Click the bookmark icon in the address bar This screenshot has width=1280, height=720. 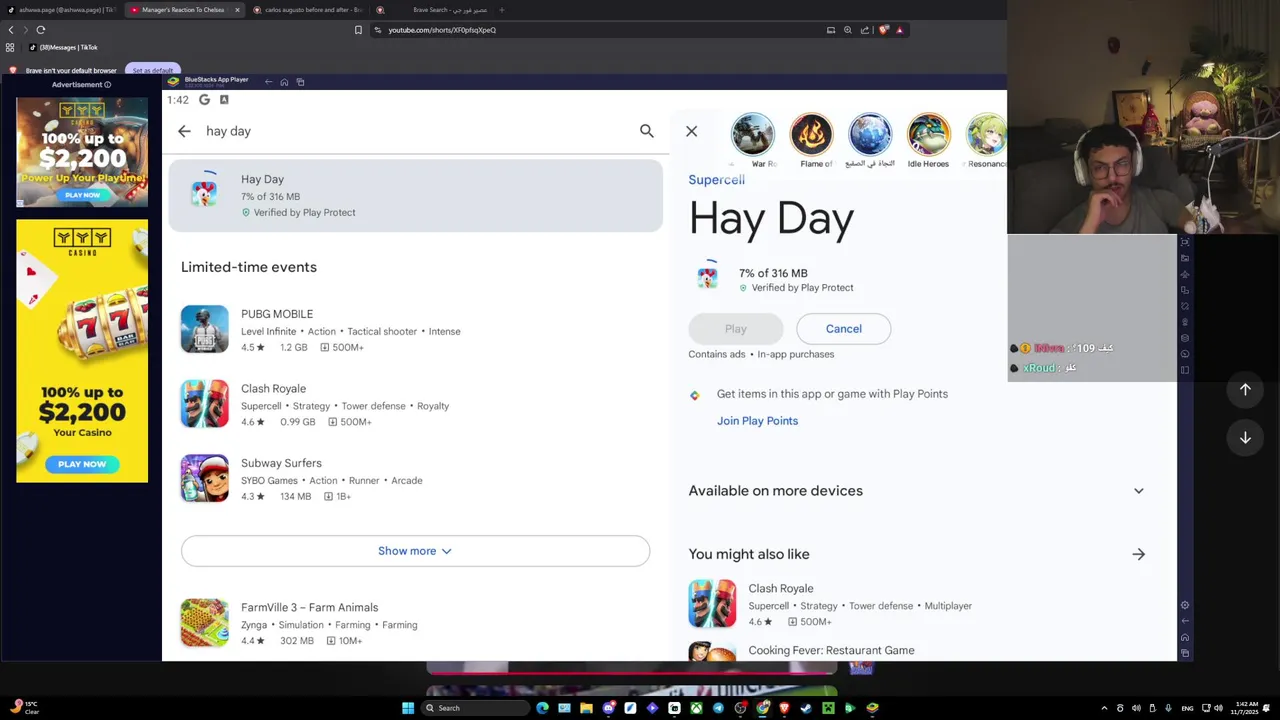point(358,30)
